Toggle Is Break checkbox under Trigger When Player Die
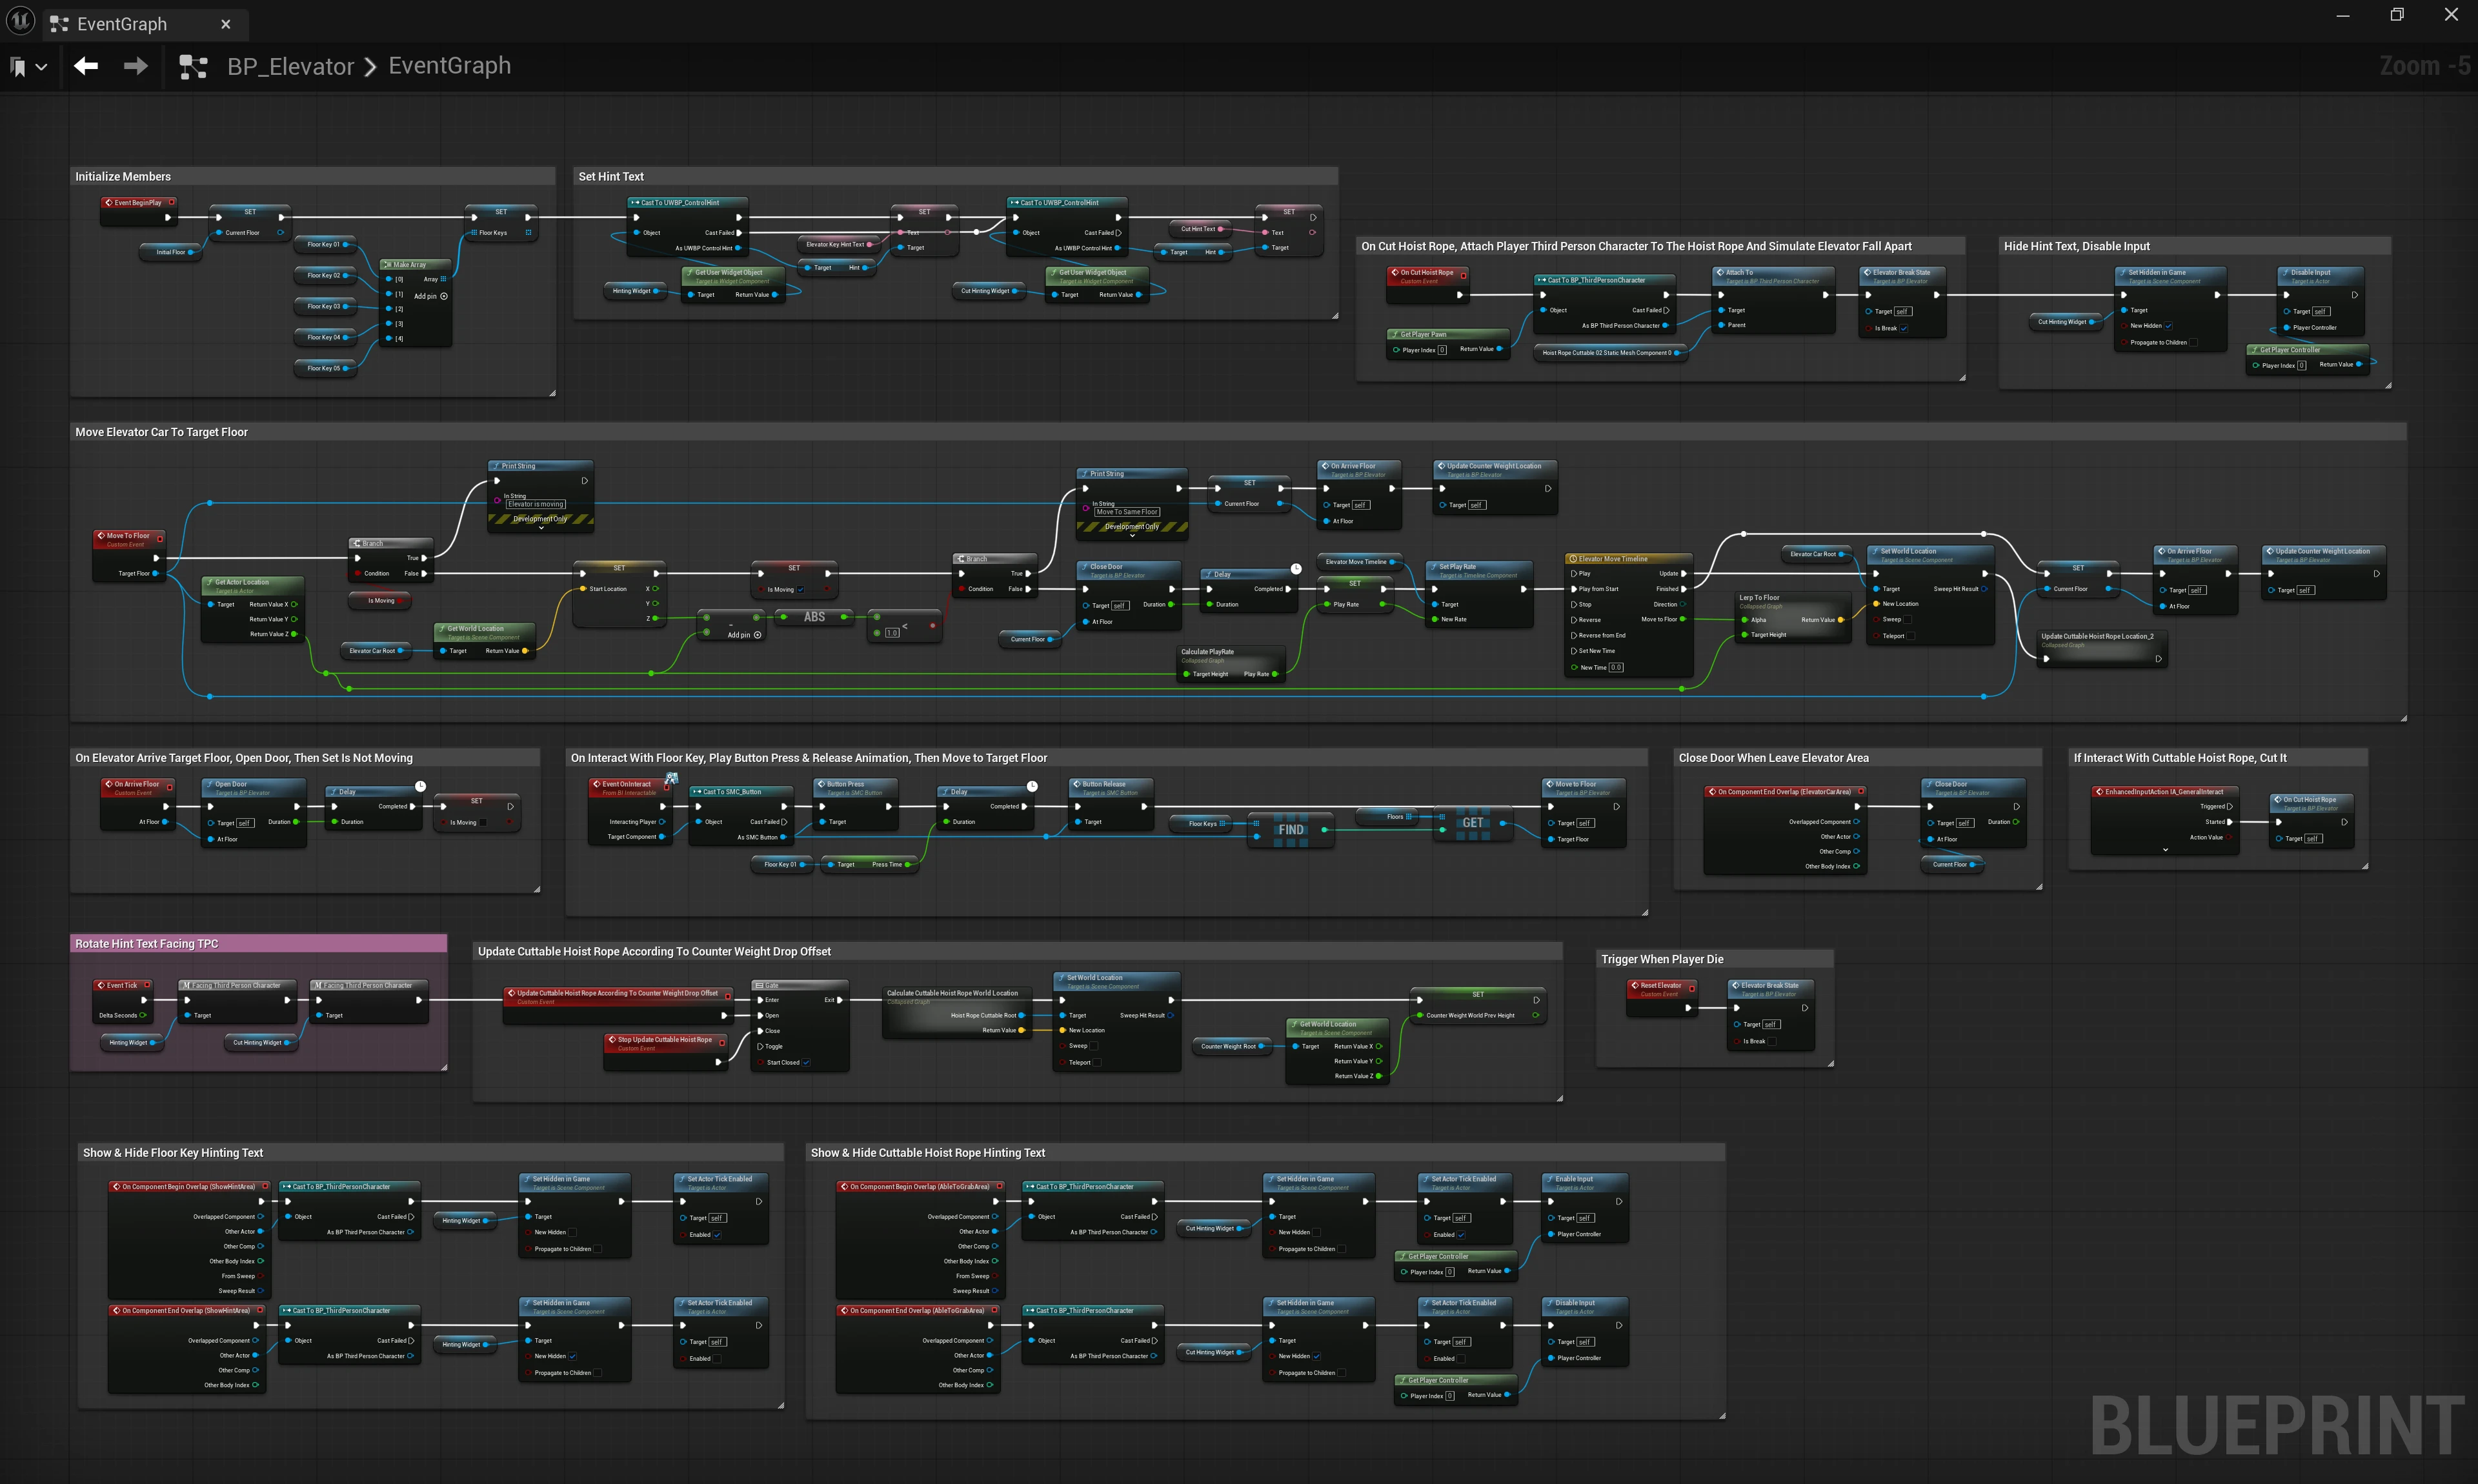 (x=1772, y=1041)
